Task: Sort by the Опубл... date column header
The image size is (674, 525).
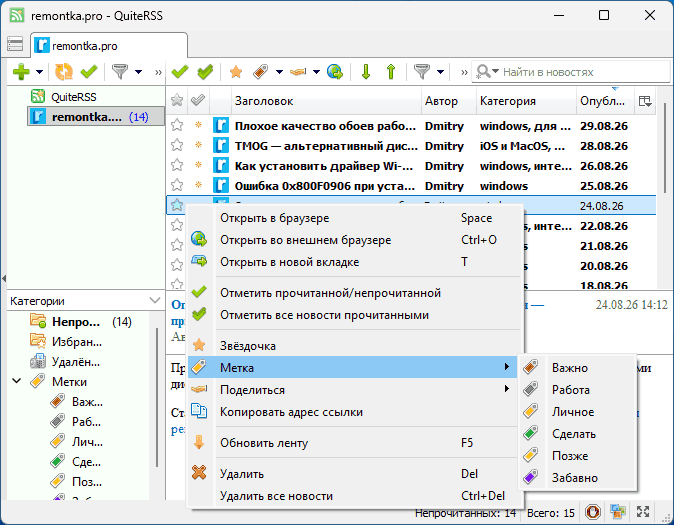Action: 605,101
